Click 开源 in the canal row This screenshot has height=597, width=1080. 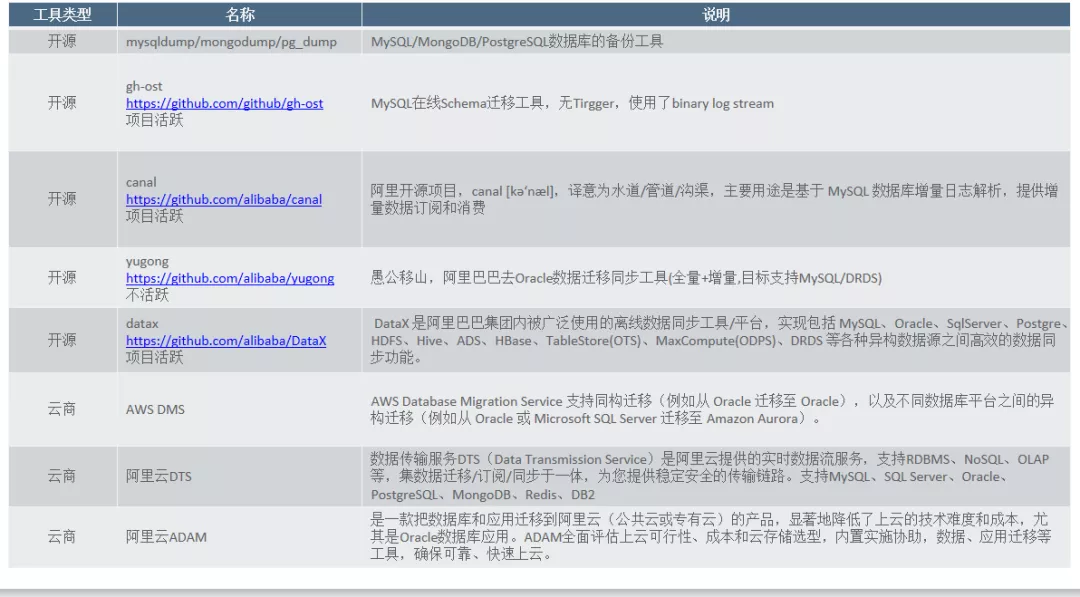coord(62,199)
